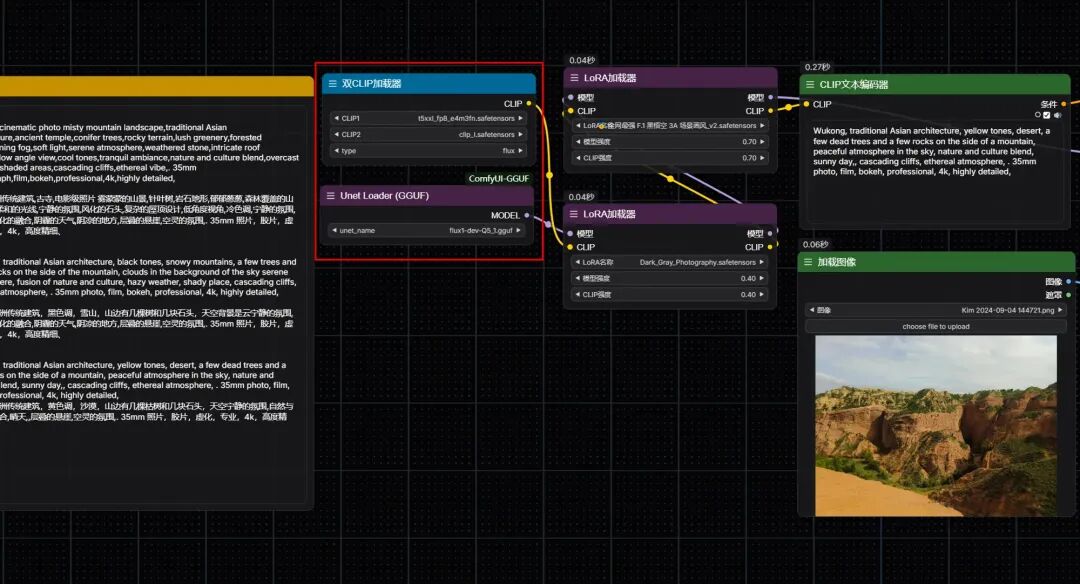Screen dimensions: 1080x584
Task: Click the 条件 output port on CLIP文本编码器
Action: click(1063, 104)
